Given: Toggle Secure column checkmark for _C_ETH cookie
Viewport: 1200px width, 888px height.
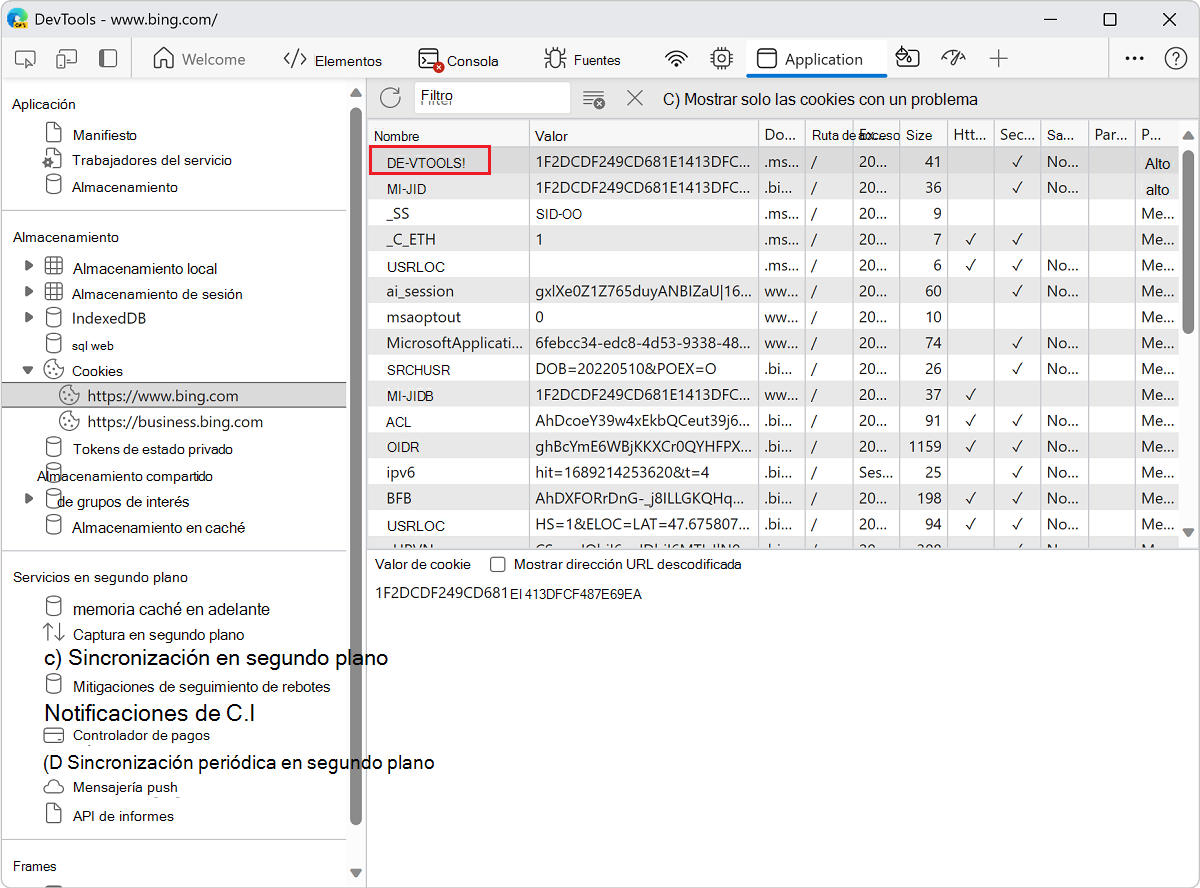Looking at the screenshot, I should click(x=1017, y=239).
